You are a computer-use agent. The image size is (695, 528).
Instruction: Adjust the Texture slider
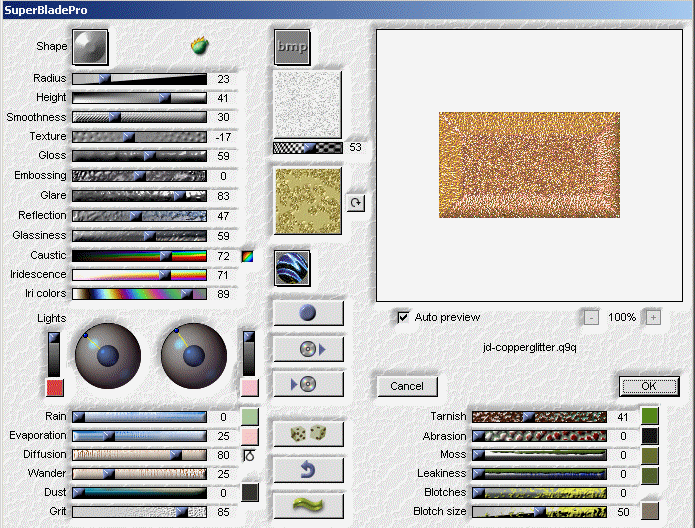(x=139, y=137)
